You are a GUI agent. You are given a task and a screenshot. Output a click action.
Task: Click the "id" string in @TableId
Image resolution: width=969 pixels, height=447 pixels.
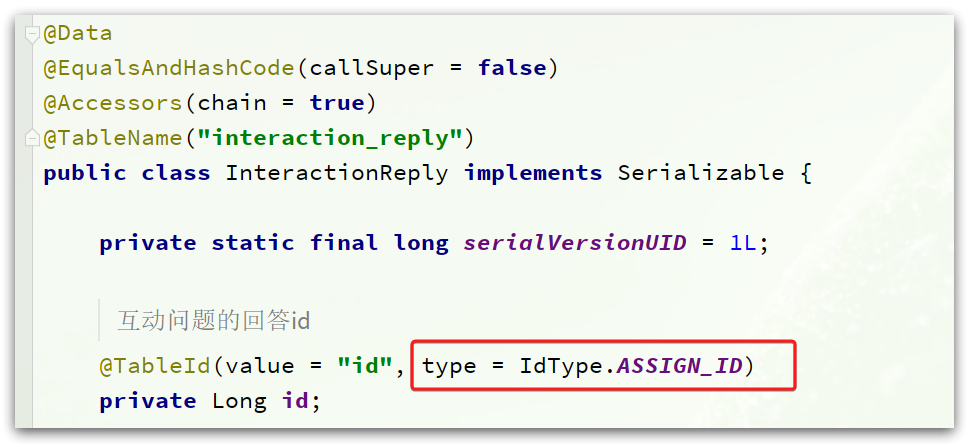(x=365, y=366)
